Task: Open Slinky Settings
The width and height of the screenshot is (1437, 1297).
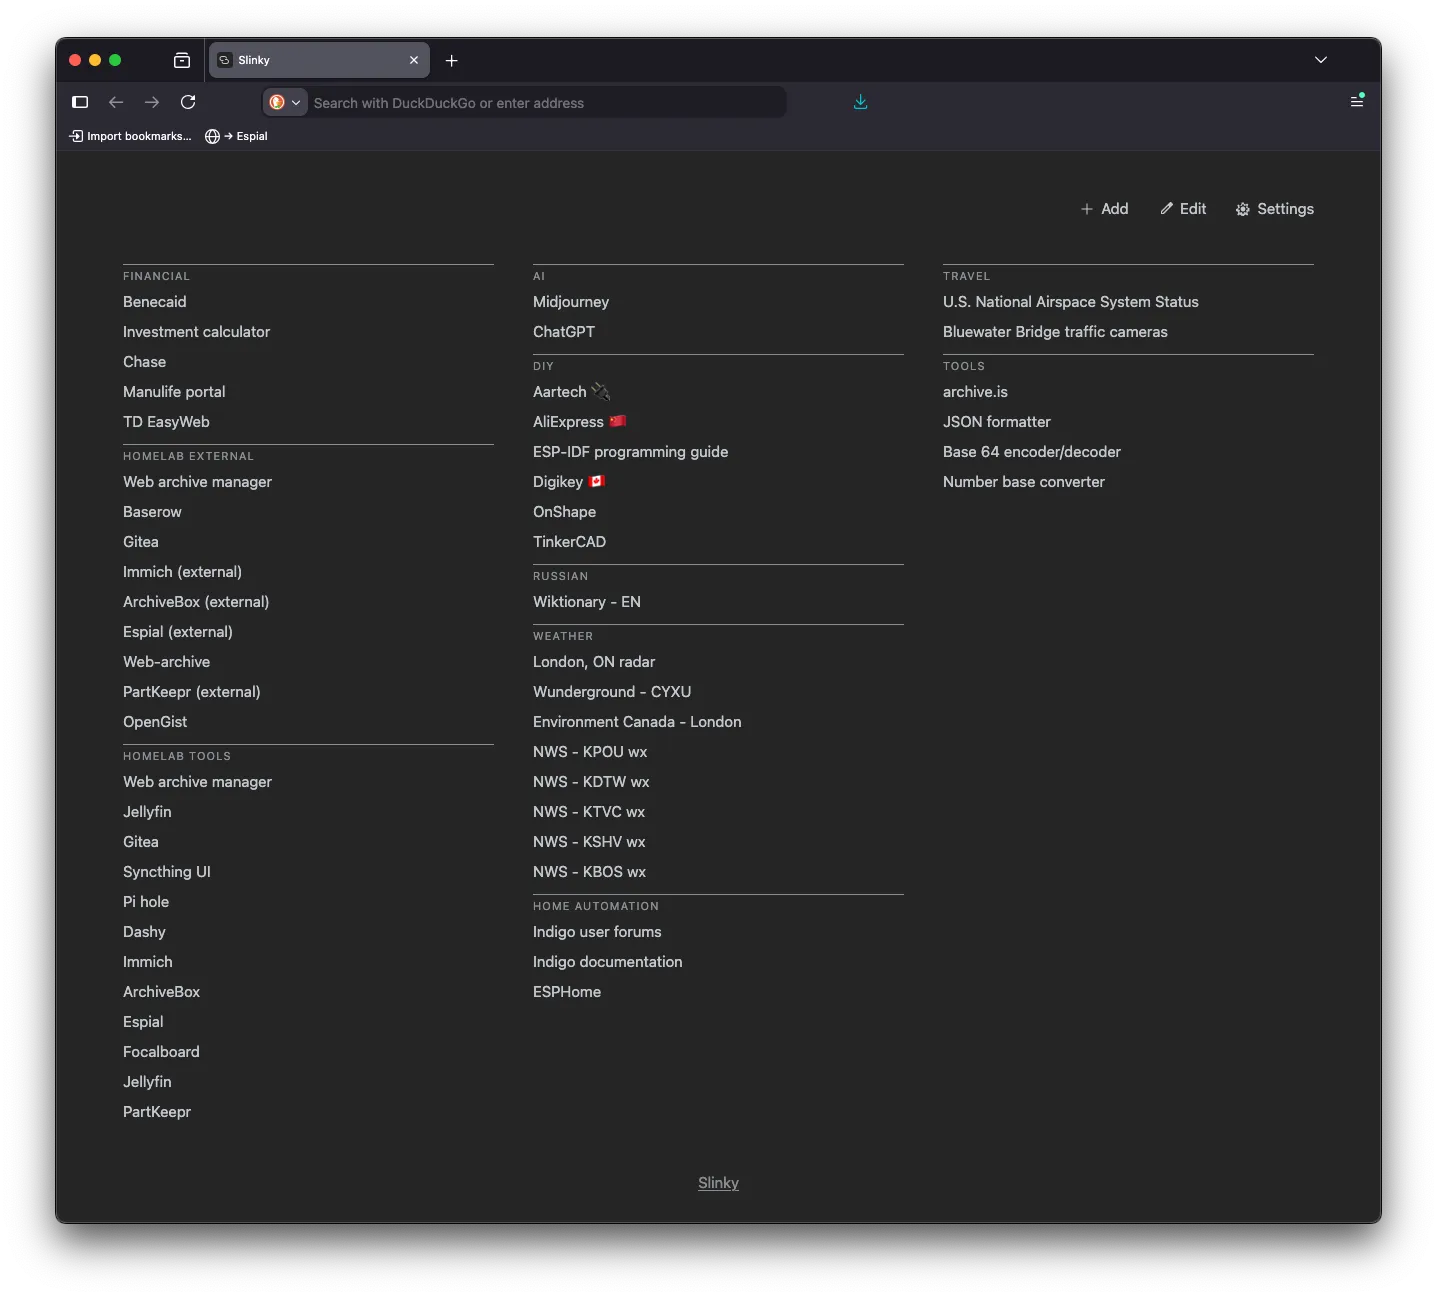Action: click(x=1275, y=209)
